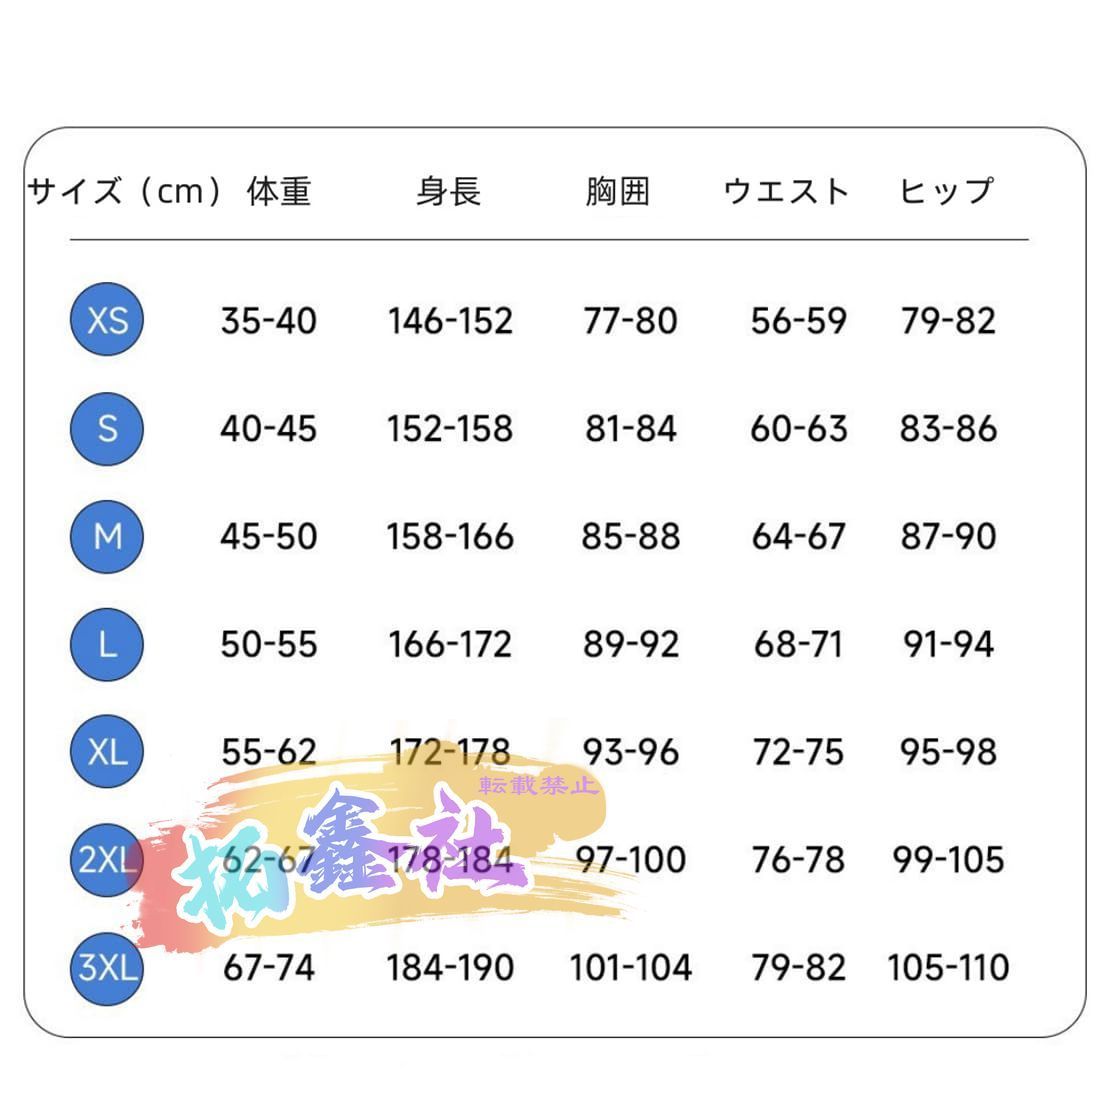
Task: Choose the 3XL size badge
Action: (107, 967)
